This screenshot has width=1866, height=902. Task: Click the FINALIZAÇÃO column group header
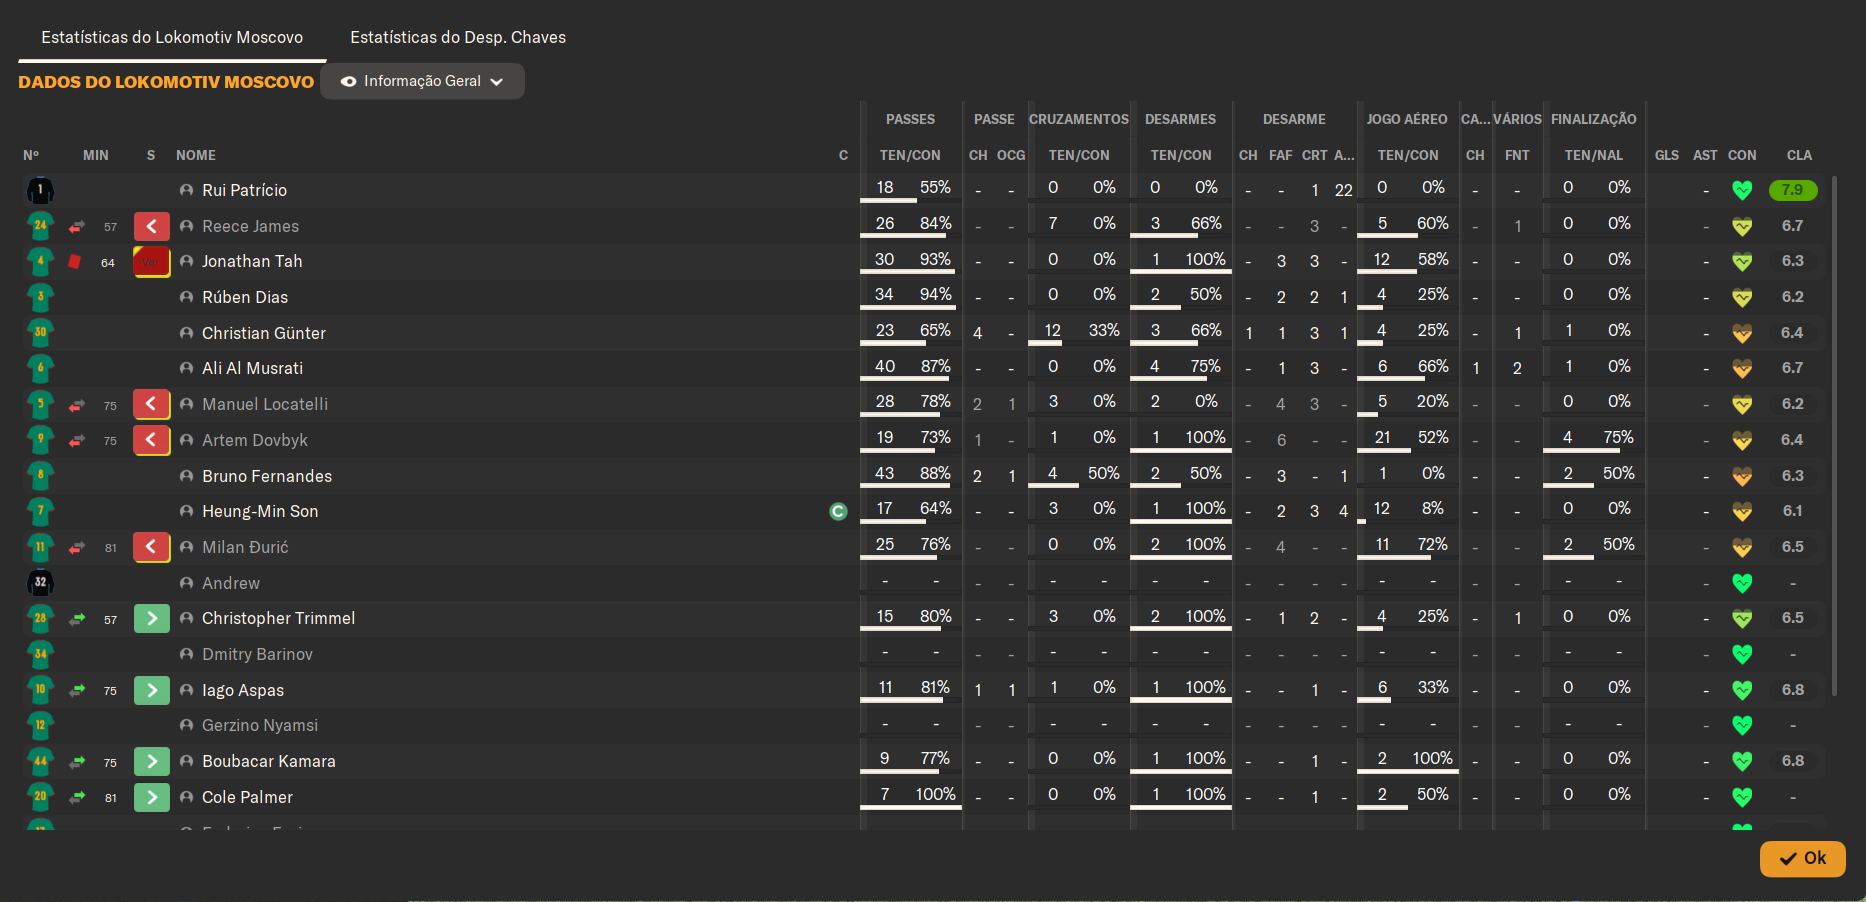(1593, 119)
